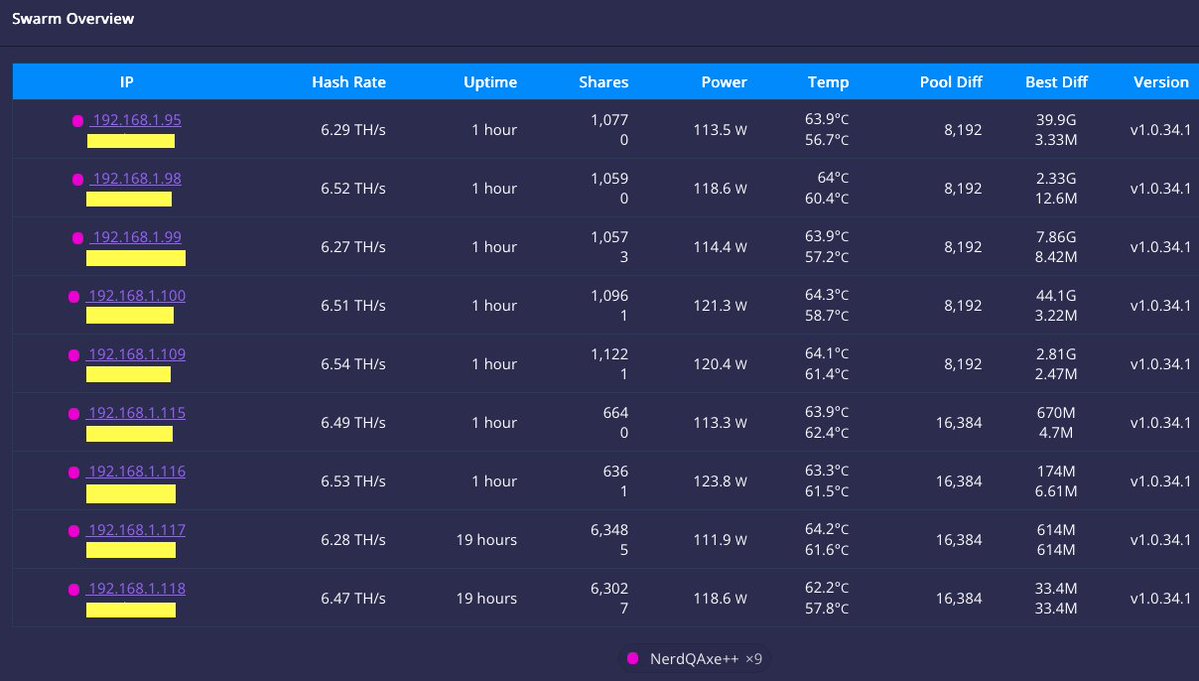Viewport: 1199px width, 681px height.
Task: Open miner link 192.168.1.116
Action: pos(136,472)
